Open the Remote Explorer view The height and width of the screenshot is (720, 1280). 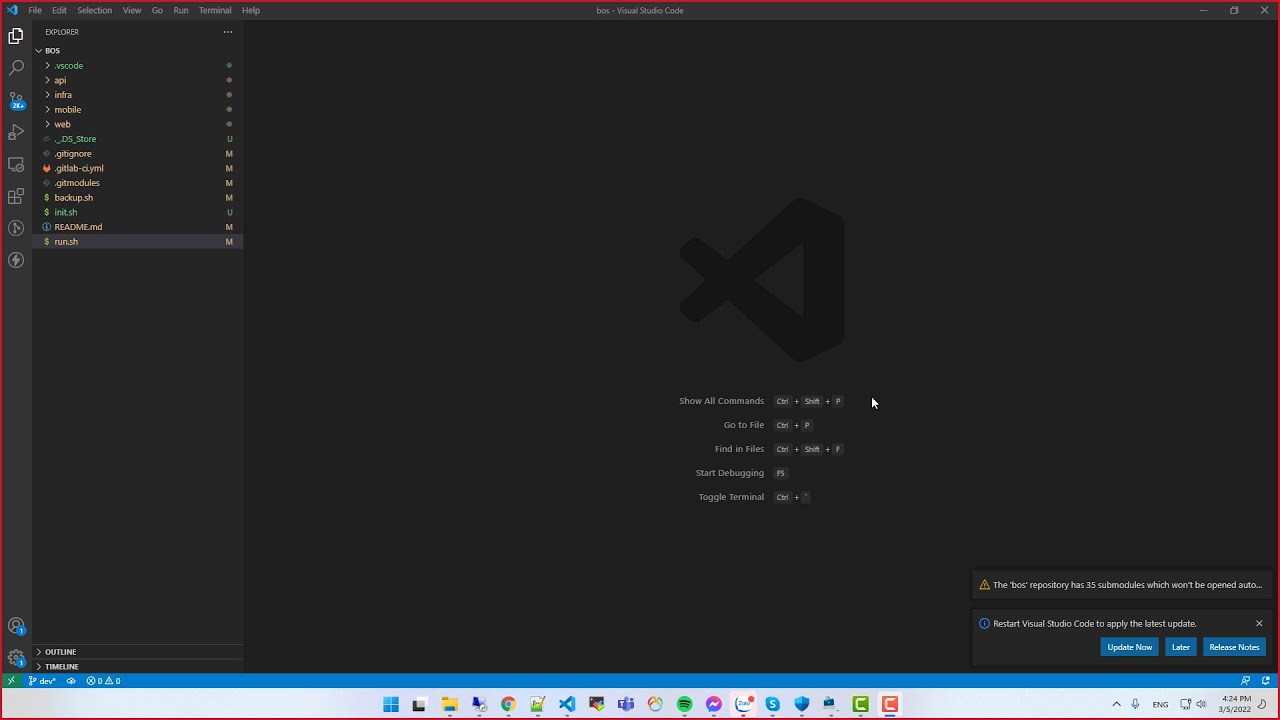(16, 164)
